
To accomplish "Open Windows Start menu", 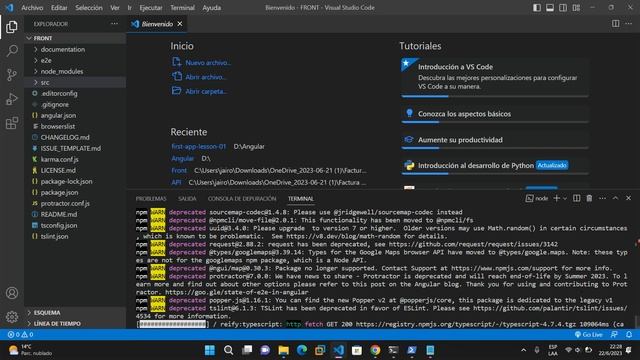I will (x=210, y=350).
